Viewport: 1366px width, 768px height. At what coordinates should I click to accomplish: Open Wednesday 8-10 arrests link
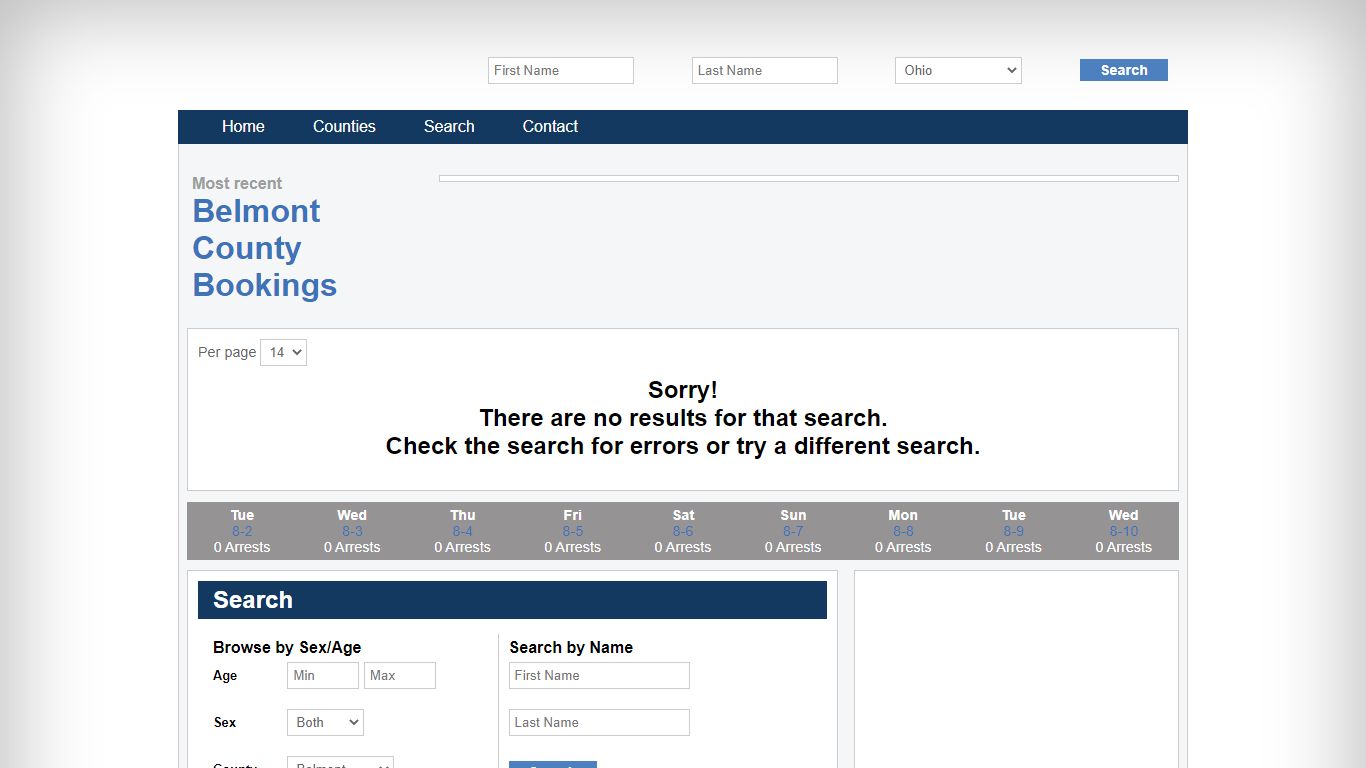(1124, 531)
